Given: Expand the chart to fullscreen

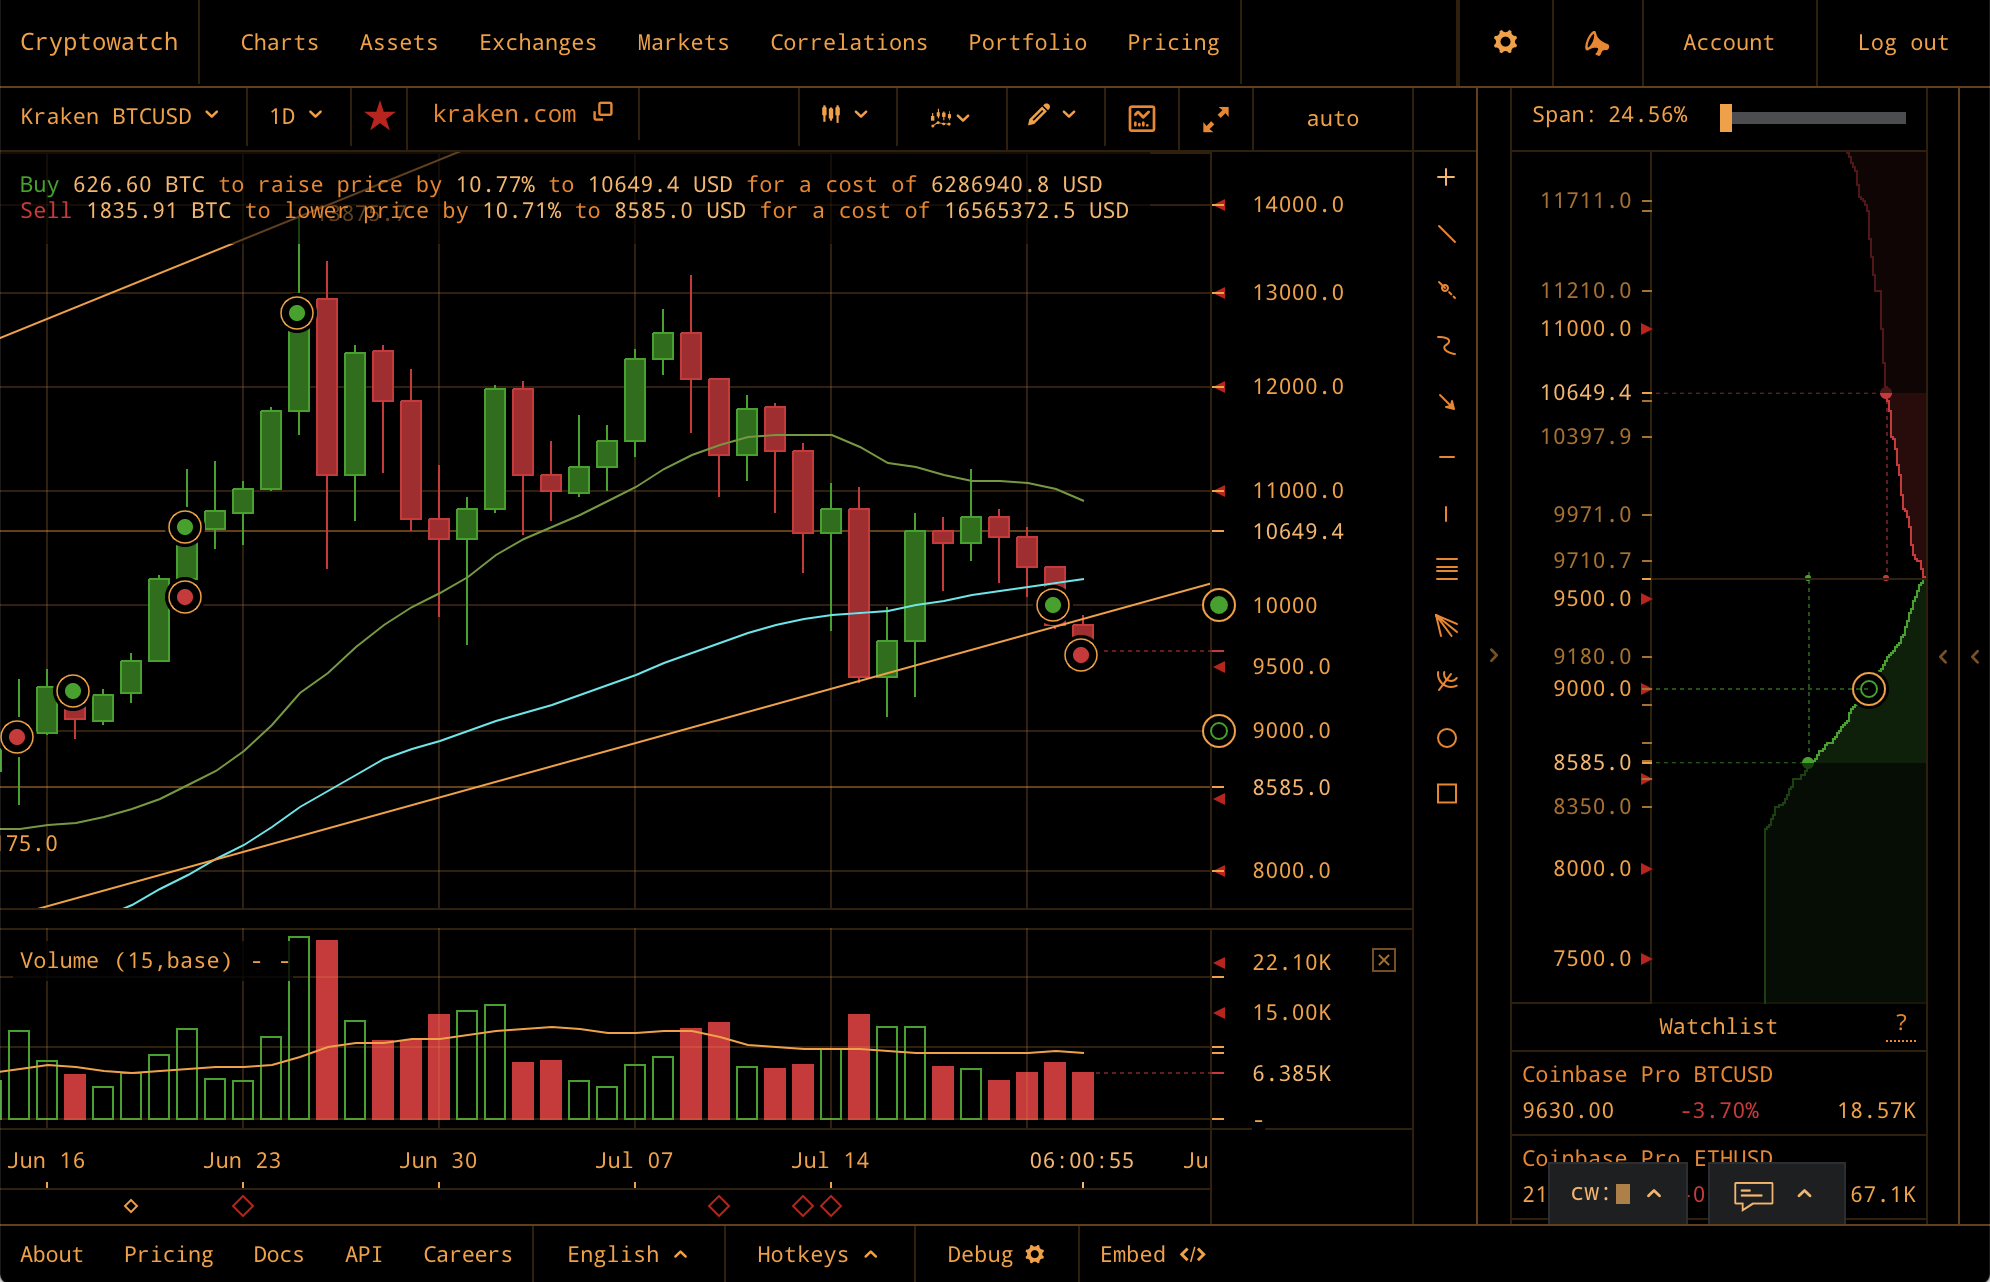Looking at the screenshot, I should 1215,119.
